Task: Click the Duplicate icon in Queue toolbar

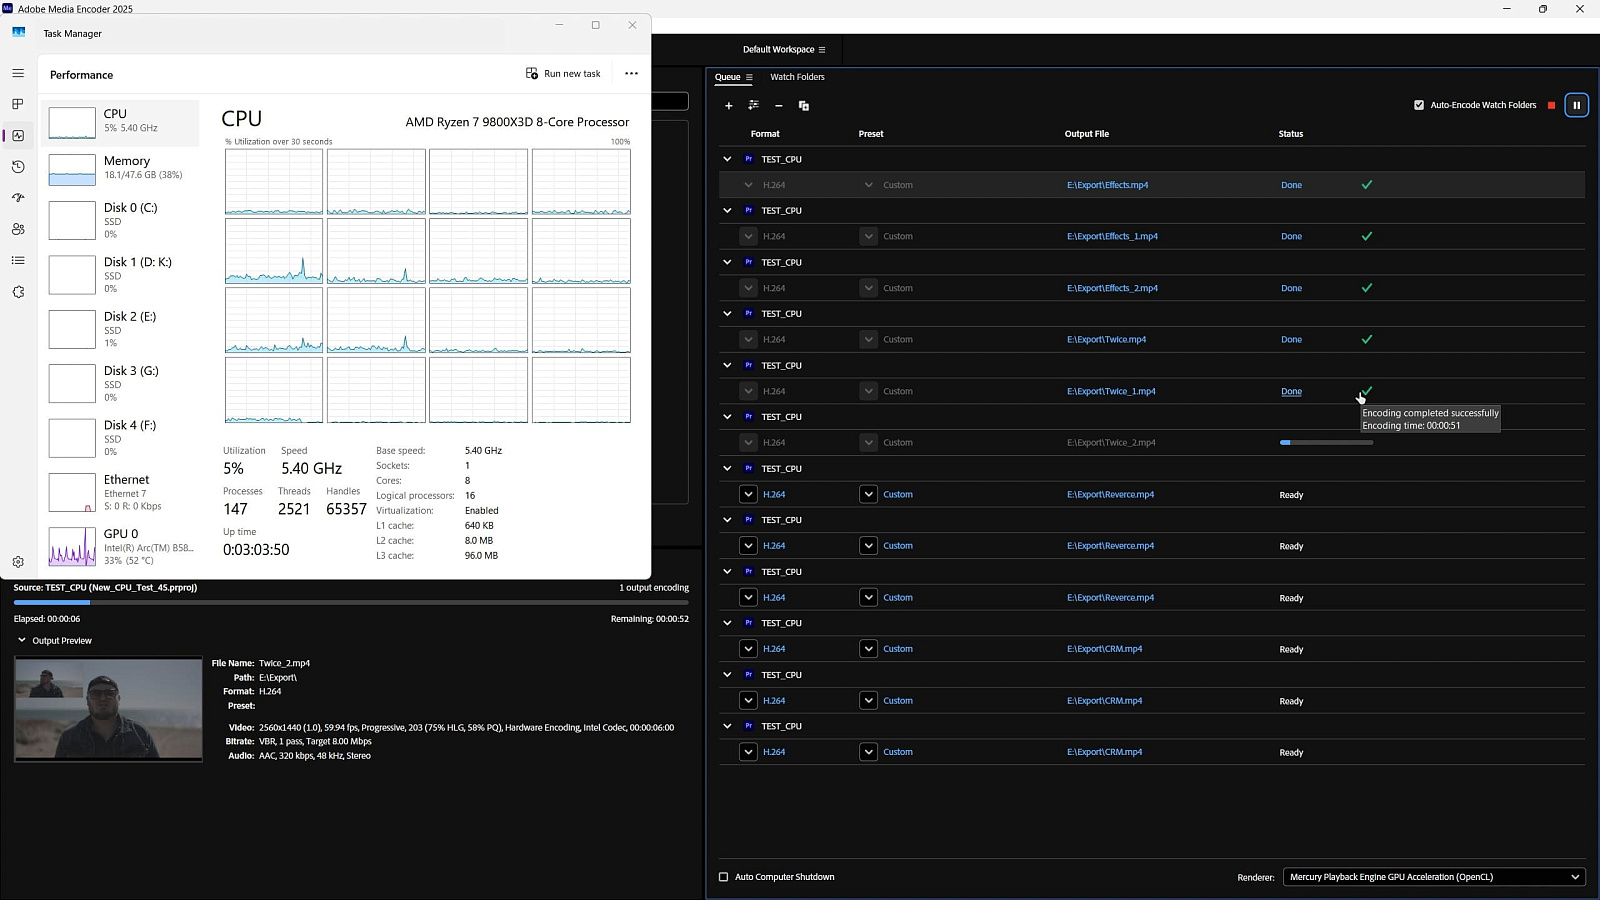Action: pyautogui.click(x=803, y=105)
